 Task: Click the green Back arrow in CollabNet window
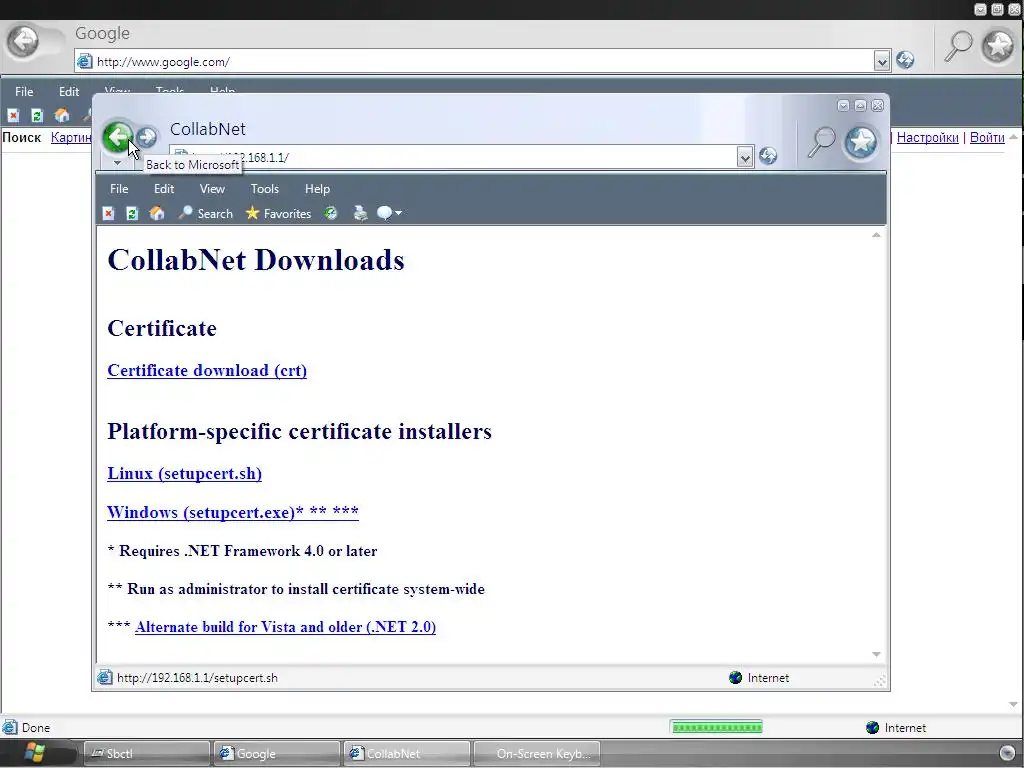pos(118,137)
